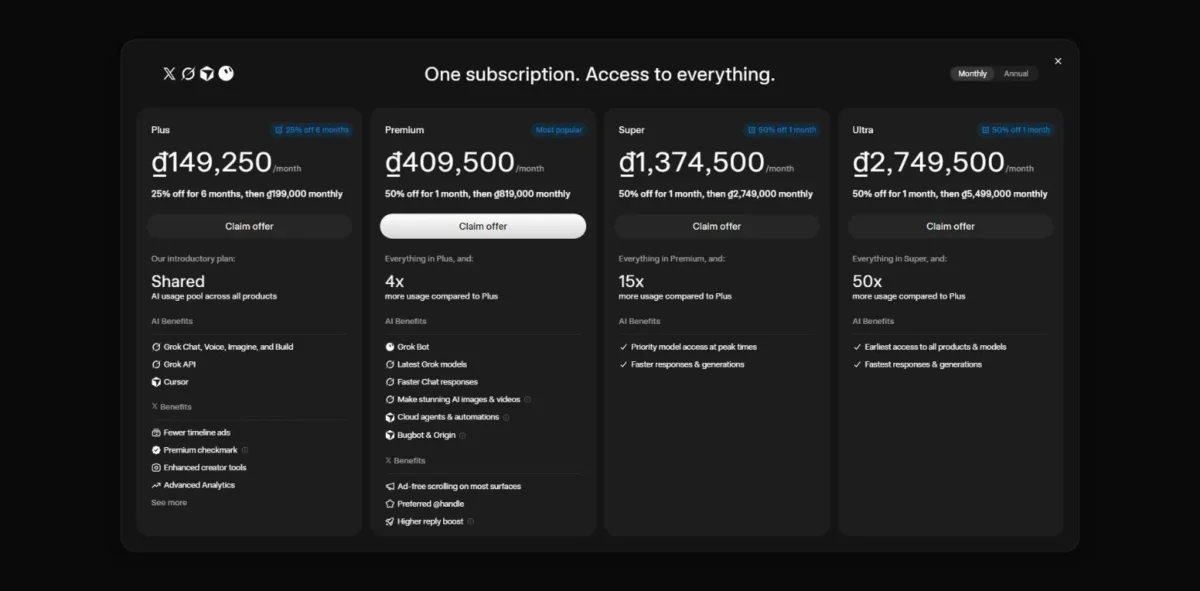Click rocket icon beside Higher reply boost
The width and height of the screenshot is (1200, 591).
pos(390,521)
